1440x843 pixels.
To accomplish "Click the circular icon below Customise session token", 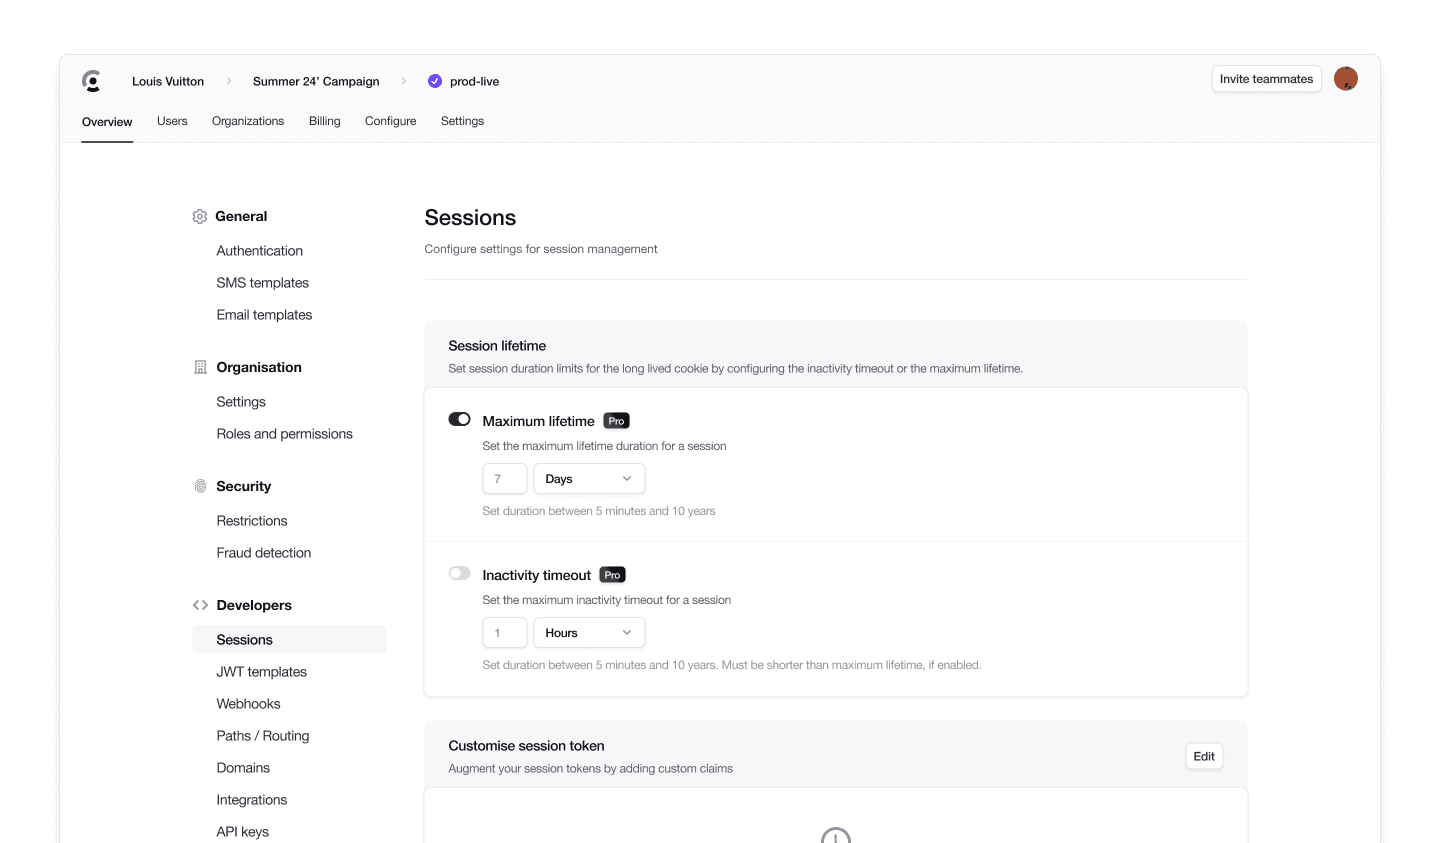I will point(836,835).
